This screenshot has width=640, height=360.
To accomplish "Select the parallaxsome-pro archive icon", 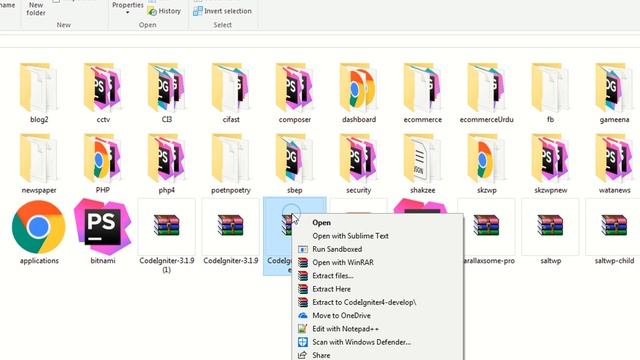I will (487, 226).
